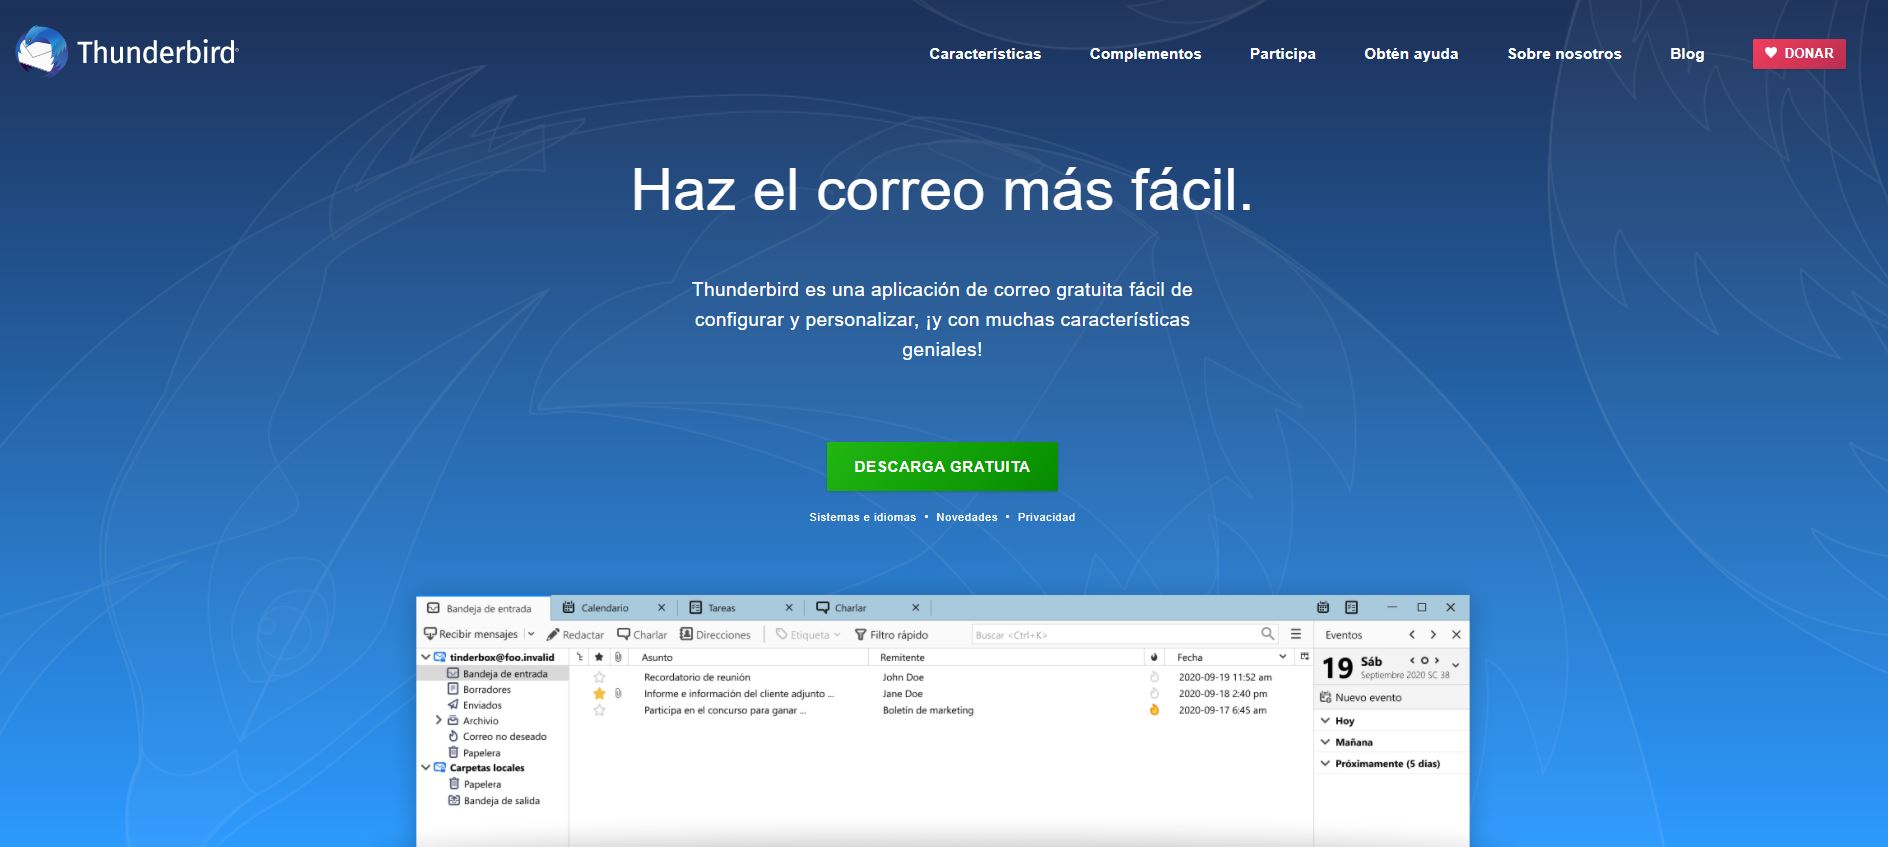Click the Filtro rápido funnel icon
The height and width of the screenshot is (847, 1888).
point(860,635)
